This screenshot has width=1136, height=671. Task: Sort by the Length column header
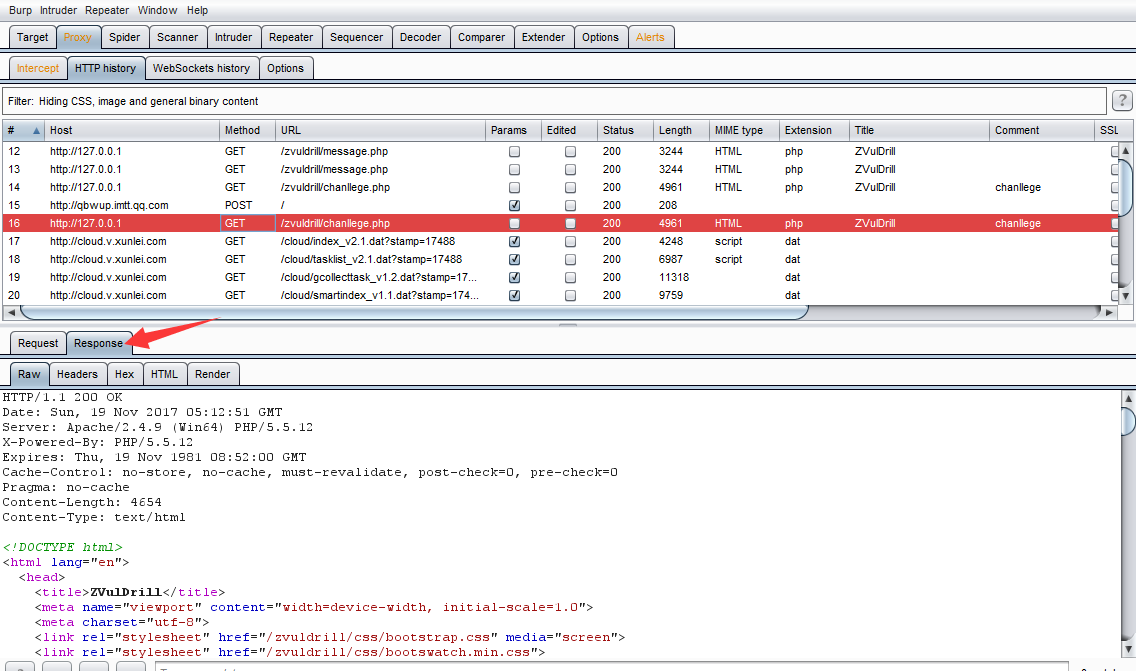coord(681,130)
